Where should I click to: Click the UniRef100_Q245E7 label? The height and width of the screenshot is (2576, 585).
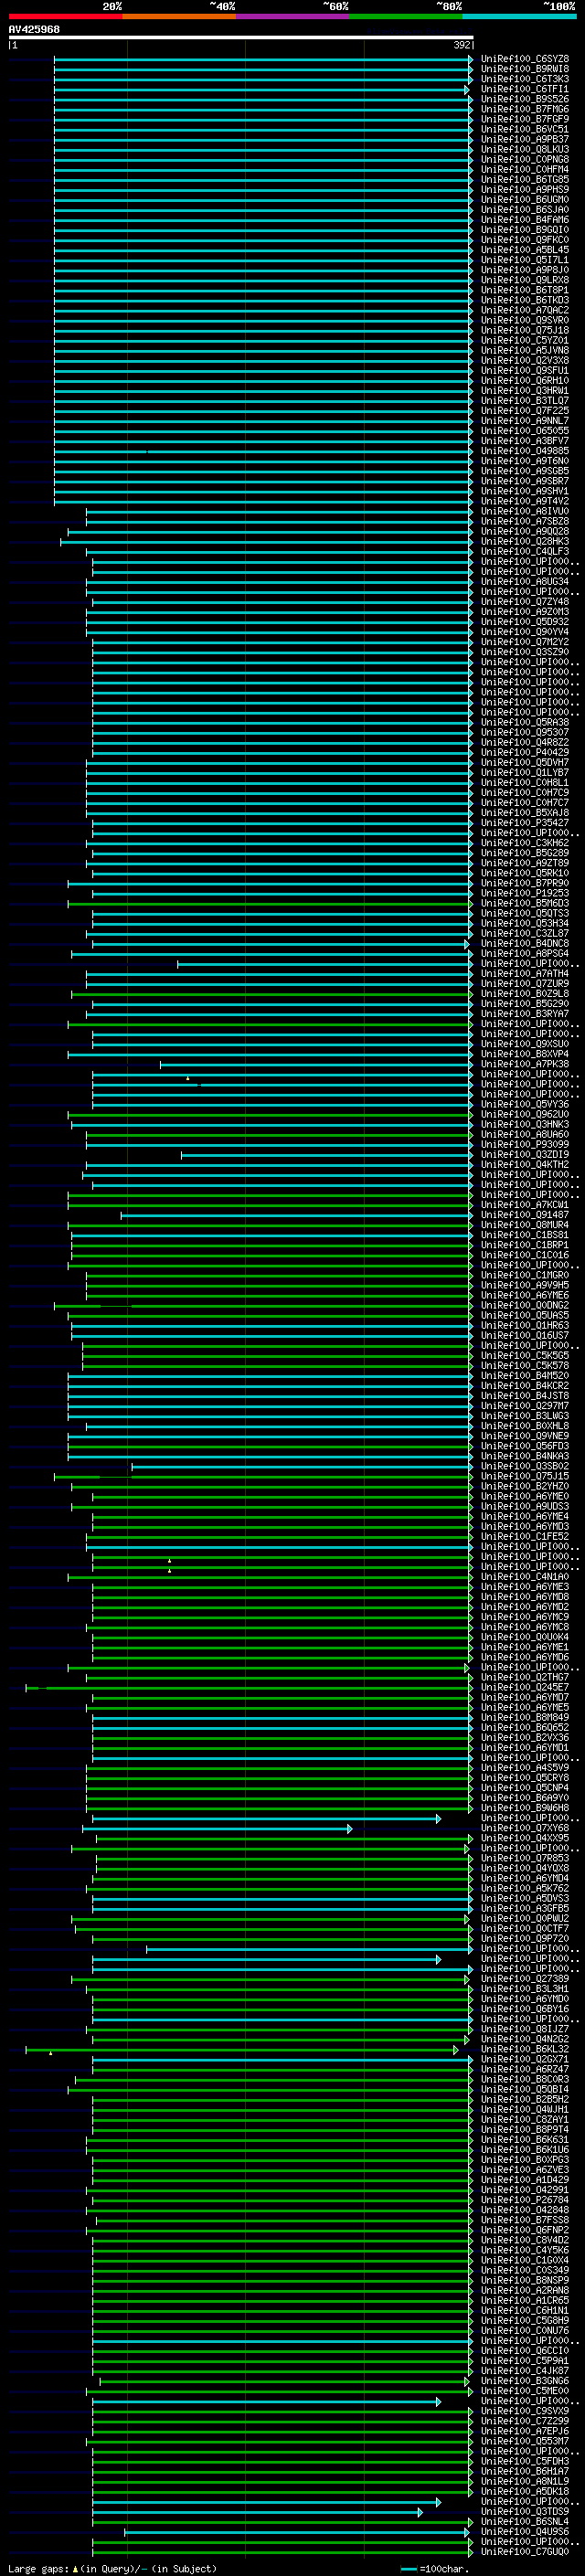[x=525, y=1687]
